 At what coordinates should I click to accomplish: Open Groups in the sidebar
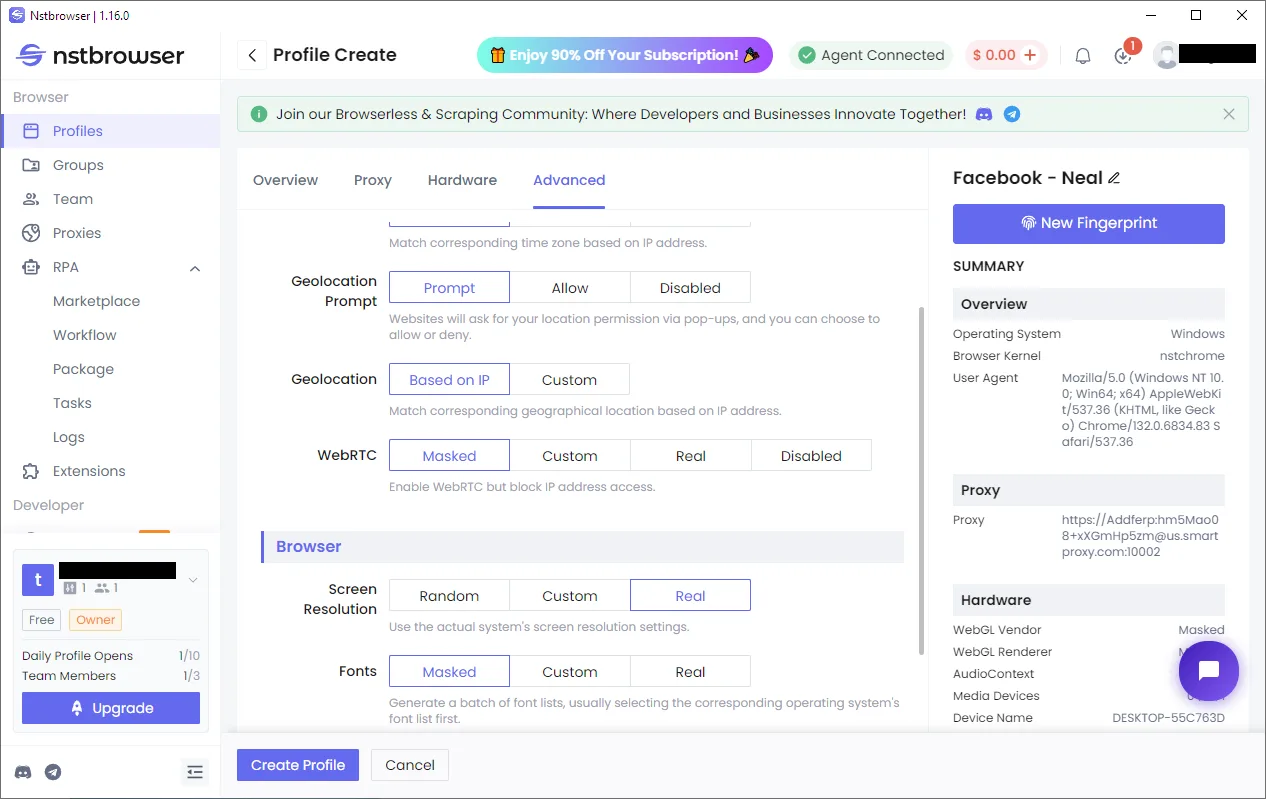(x=110, y=165)
